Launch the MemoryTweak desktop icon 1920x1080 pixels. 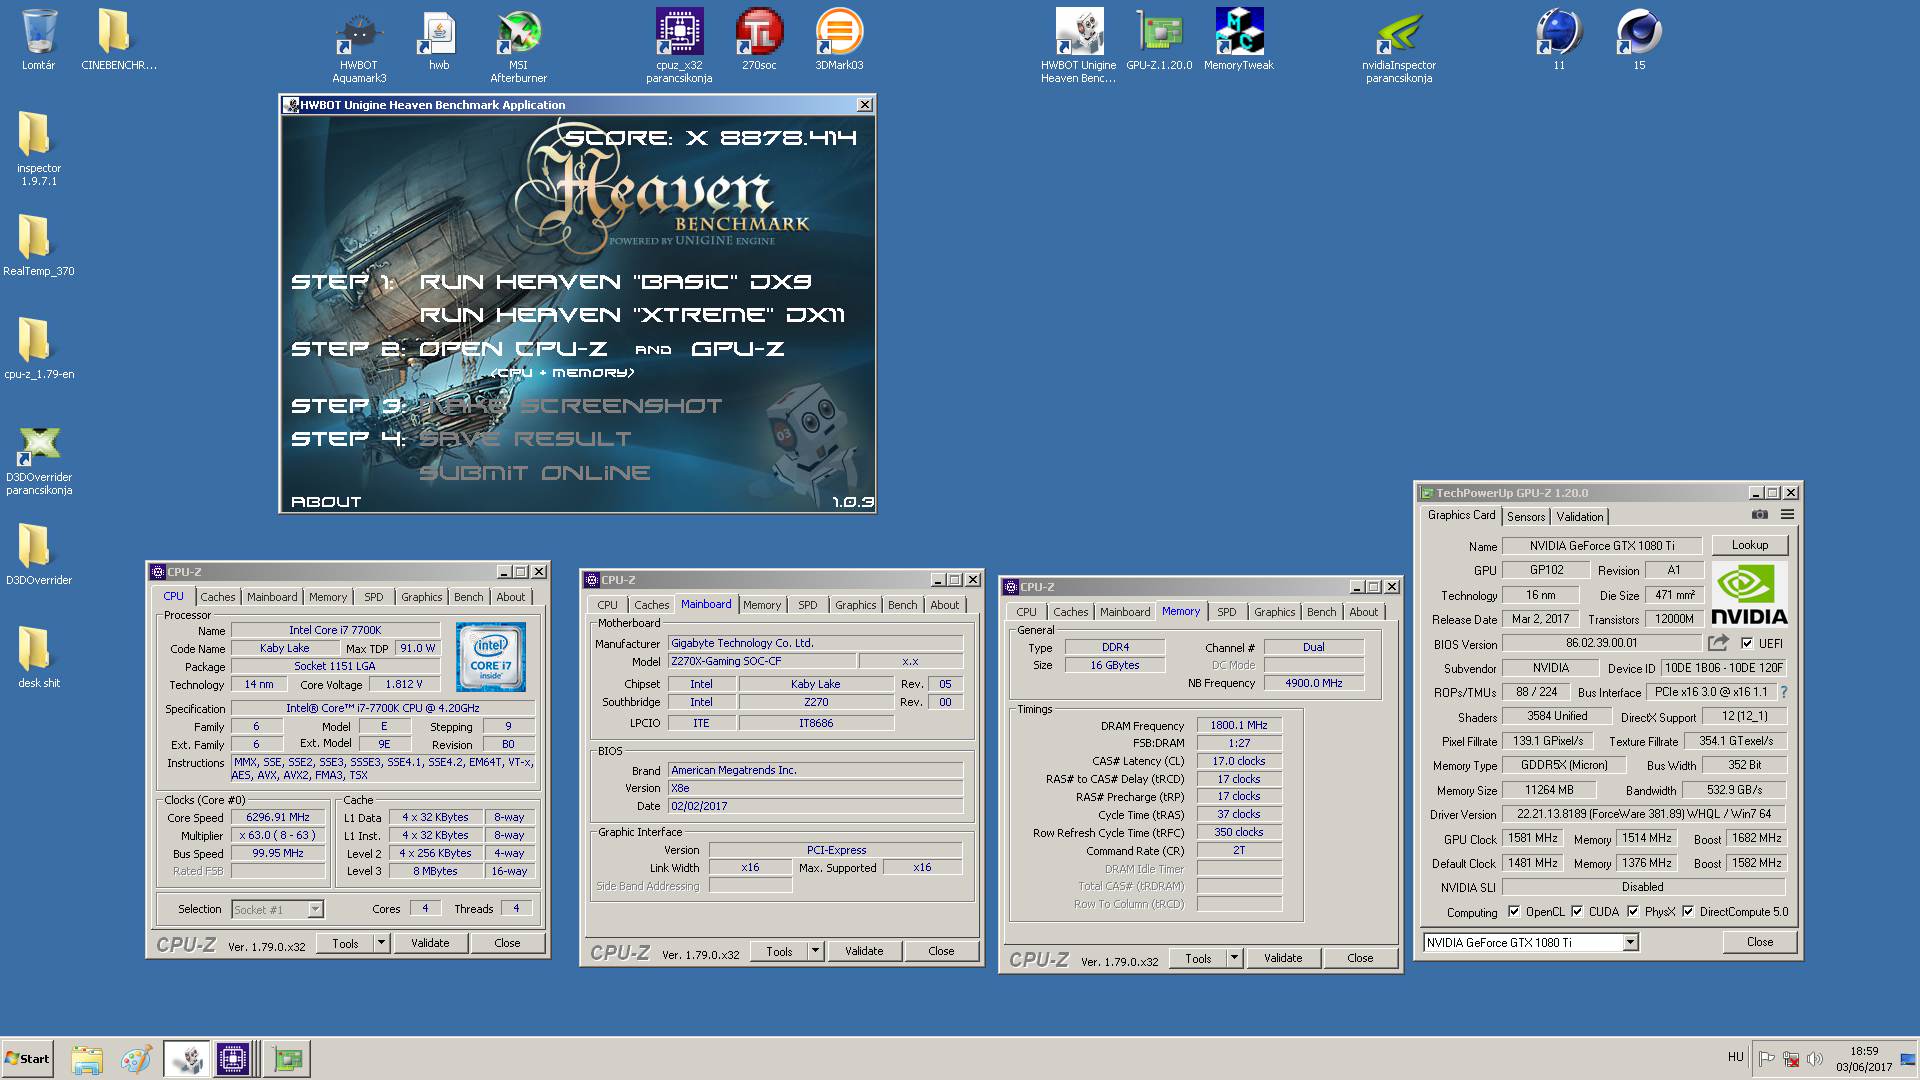(x=1239, y=40)
